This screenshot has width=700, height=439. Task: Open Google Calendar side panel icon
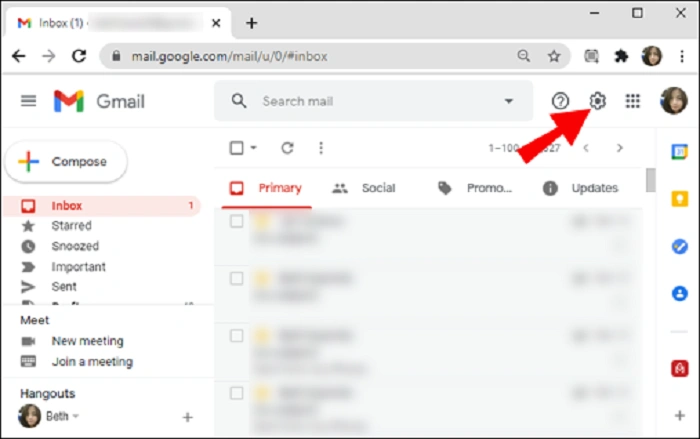[x=679, y=152]
